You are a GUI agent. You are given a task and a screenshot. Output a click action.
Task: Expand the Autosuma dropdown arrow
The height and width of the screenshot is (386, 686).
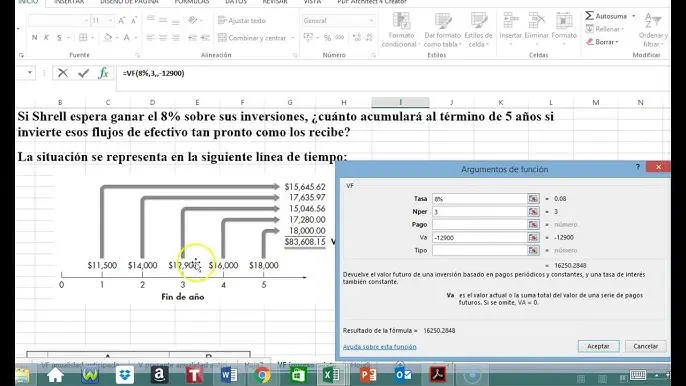click(x=634, y=16)
